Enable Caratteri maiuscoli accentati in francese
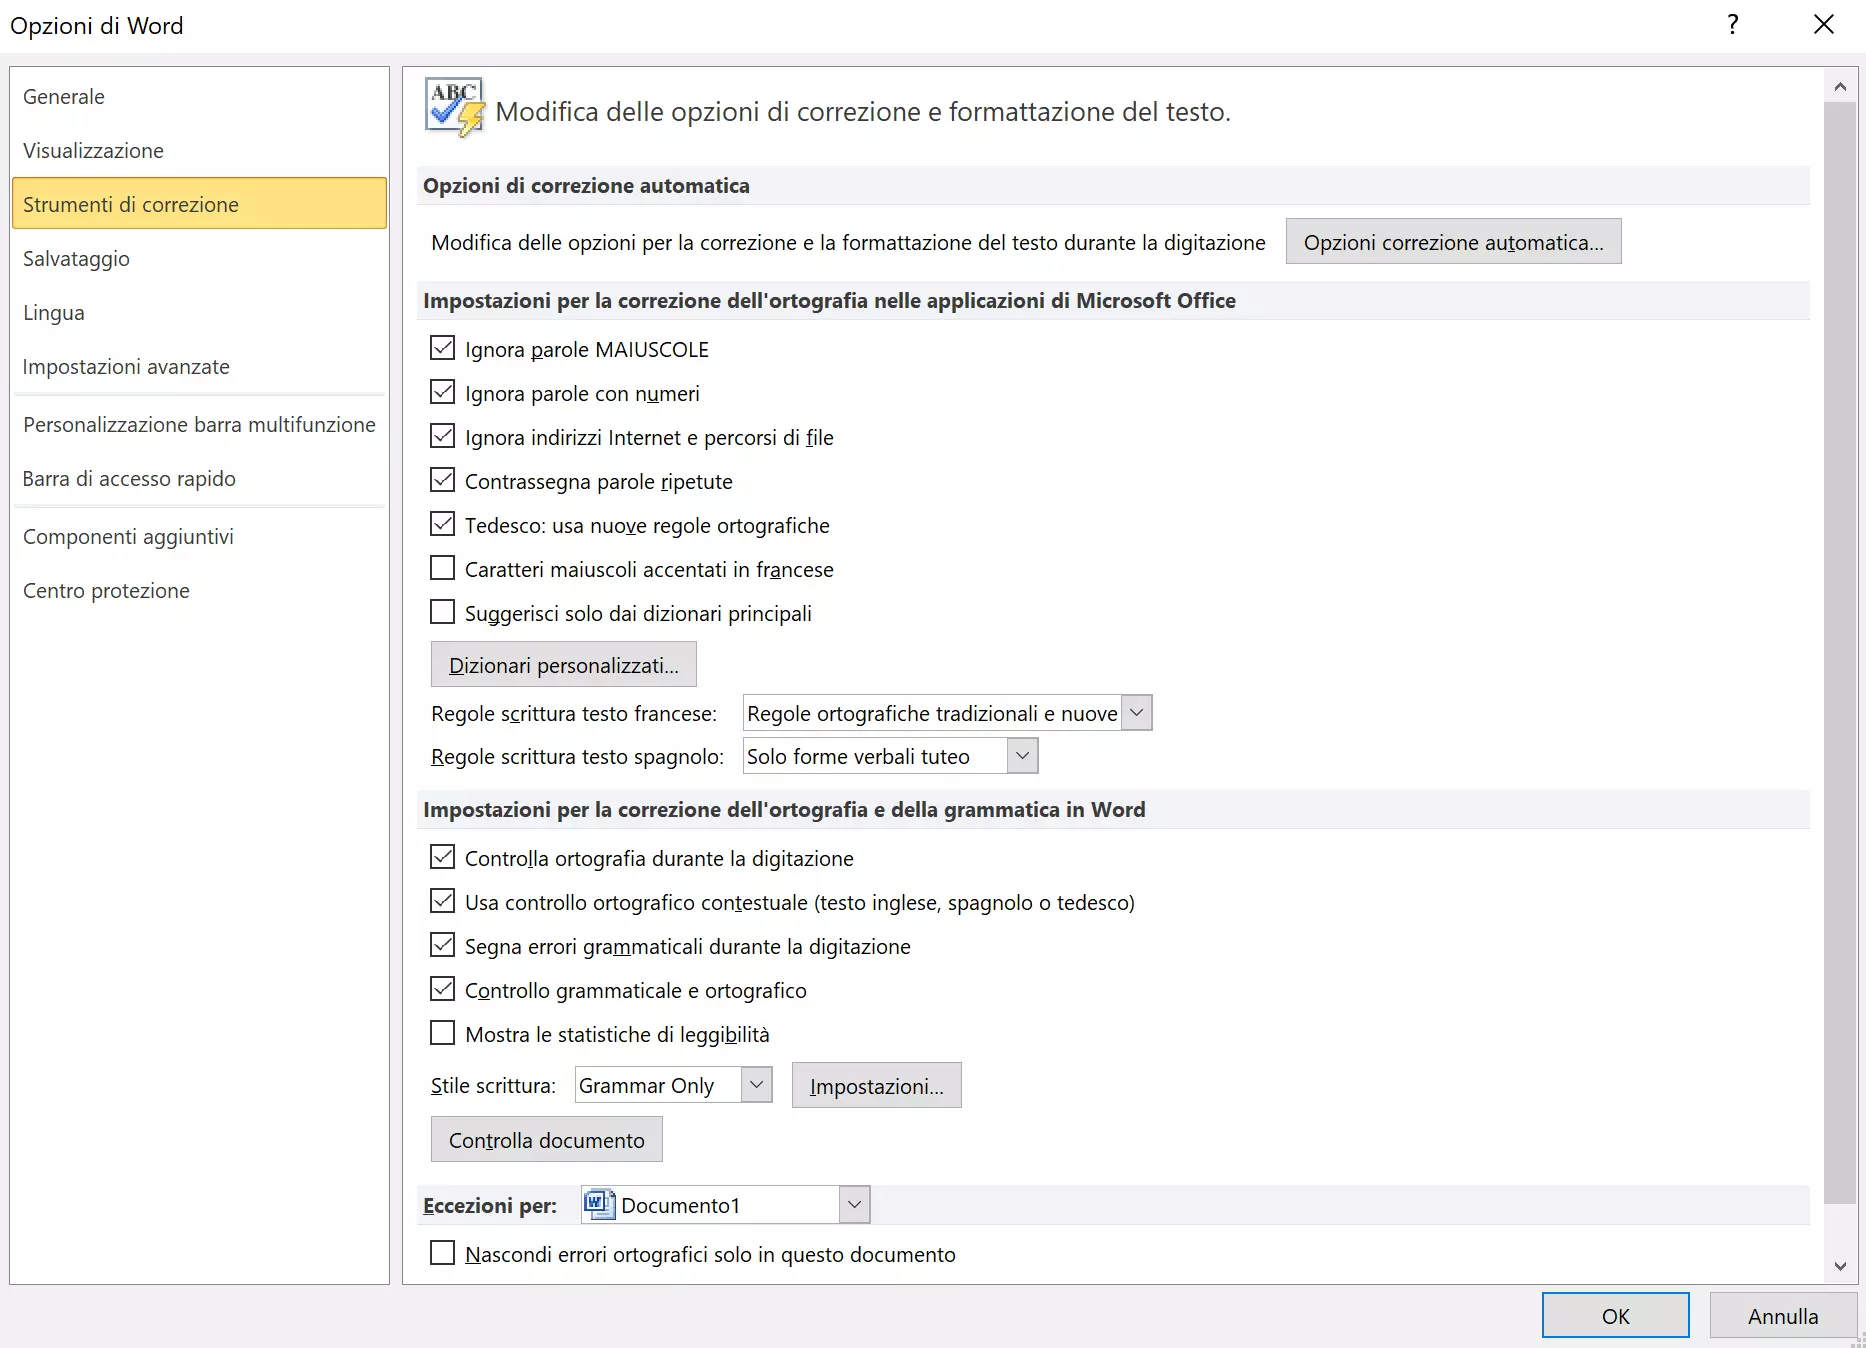This screenshot has width=1866, height=1348. (x=442, y=568)
